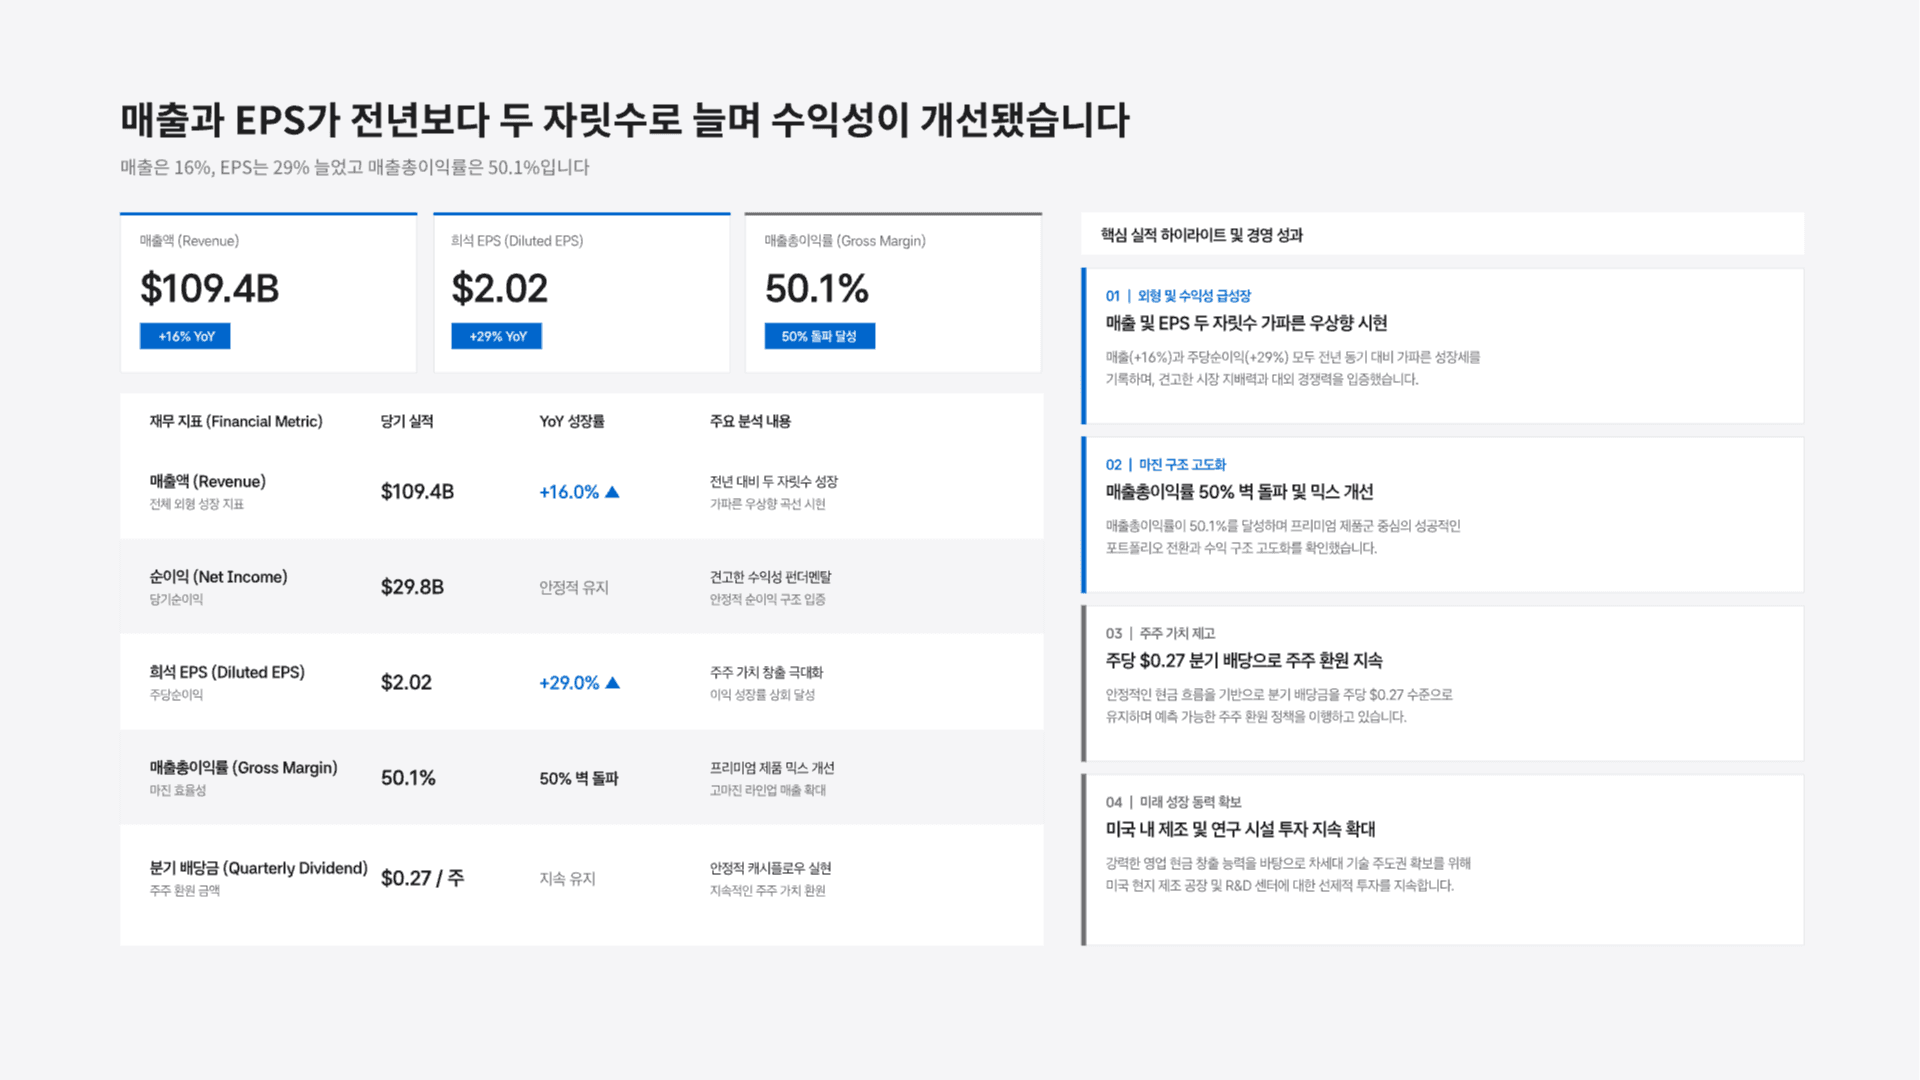The image size is (1920, 1080).
Task: Click the 매출총이익률 (Gross Margin) row label in table
Action: pos(243,768)
